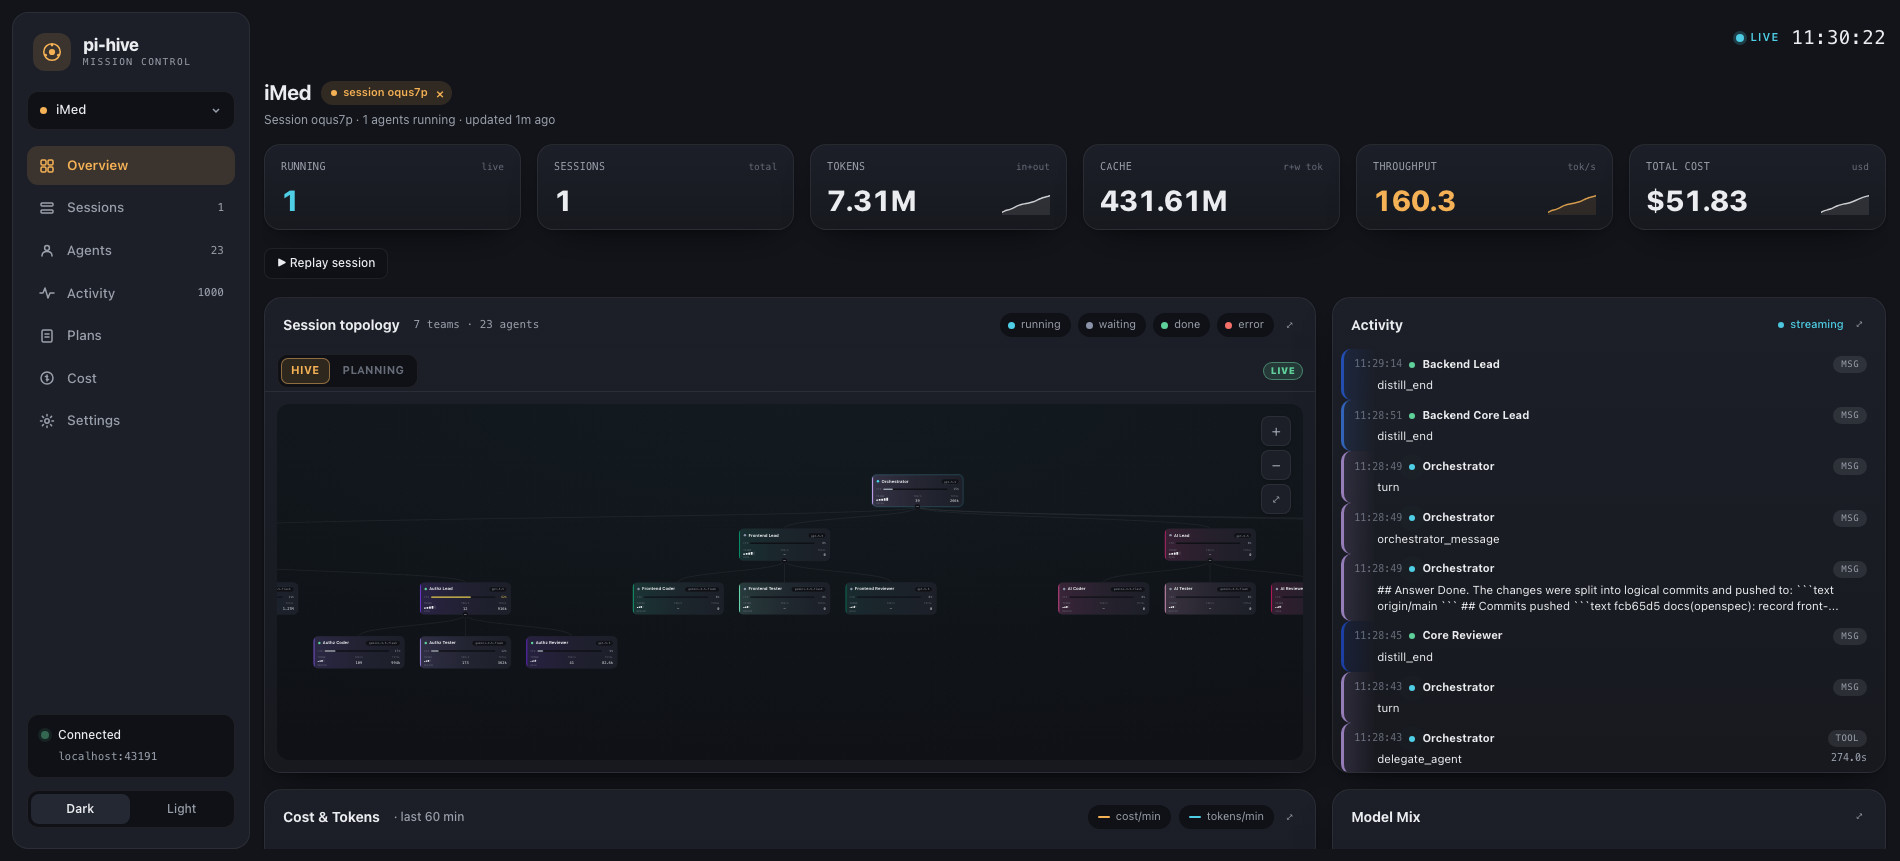Click the streaming status indicator
1900x861 pixels.
(x=1810, y=325)
